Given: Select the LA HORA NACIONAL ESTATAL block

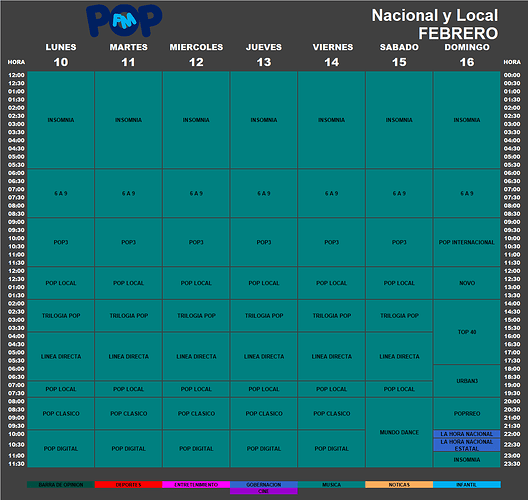Looking at the screenshot, I should pos(467,445).
